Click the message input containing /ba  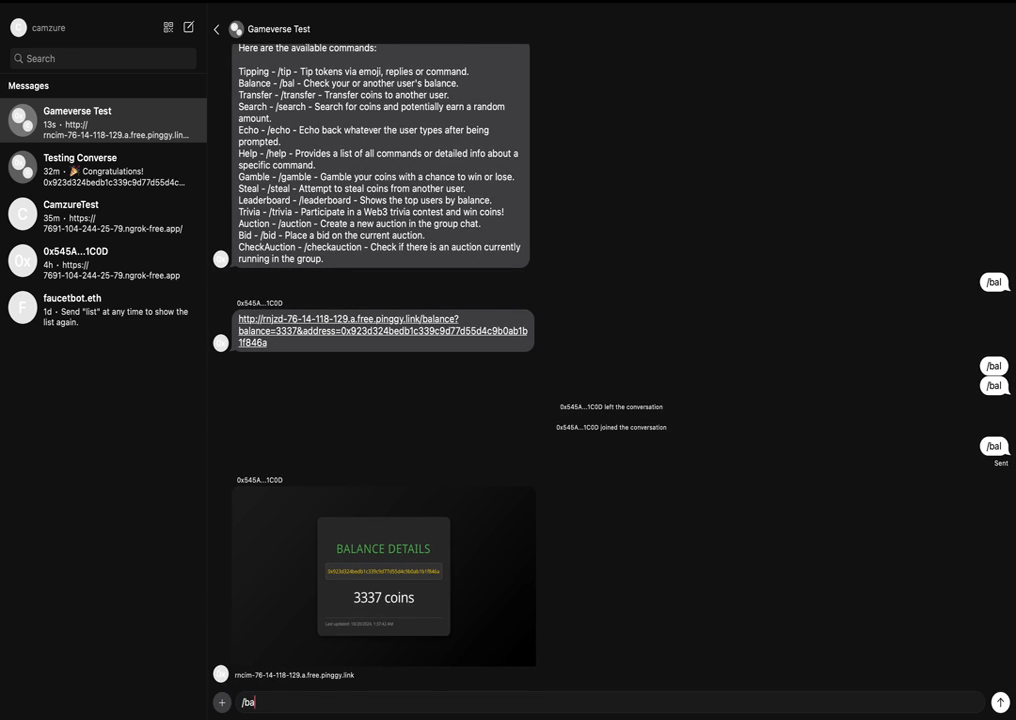click(609, 703)
